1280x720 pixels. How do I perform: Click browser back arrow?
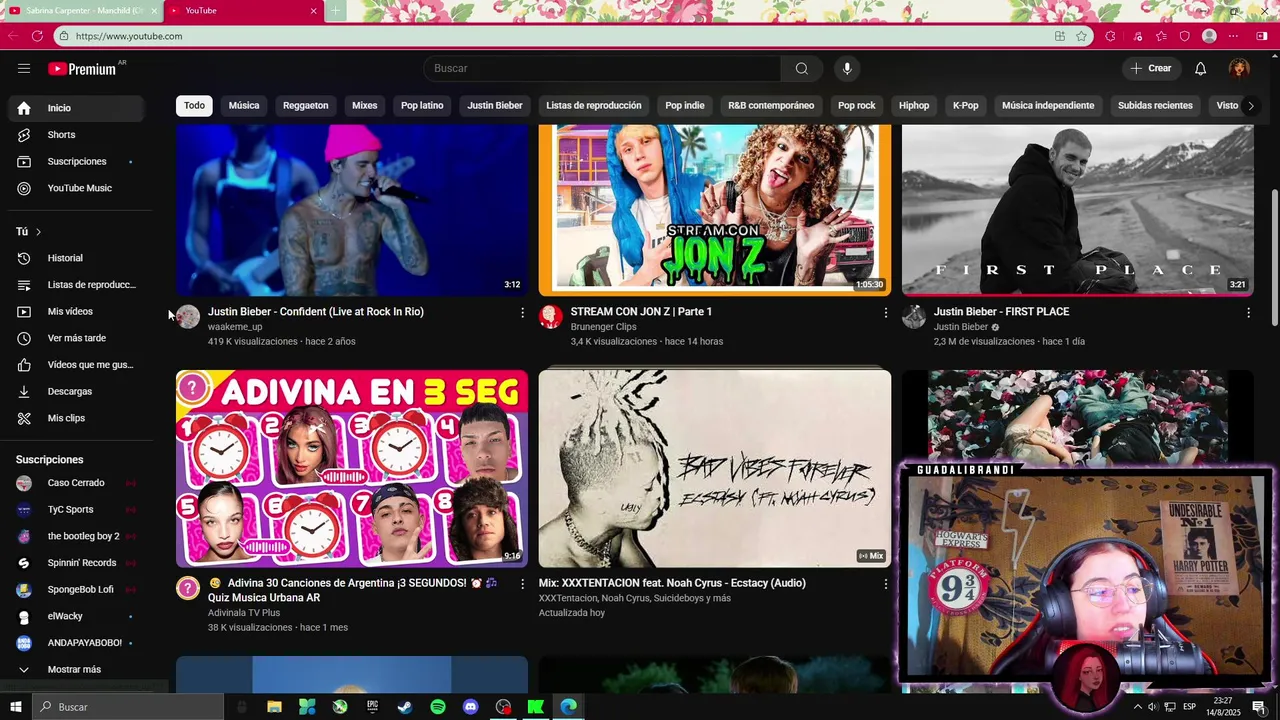(x=13, y=36)
